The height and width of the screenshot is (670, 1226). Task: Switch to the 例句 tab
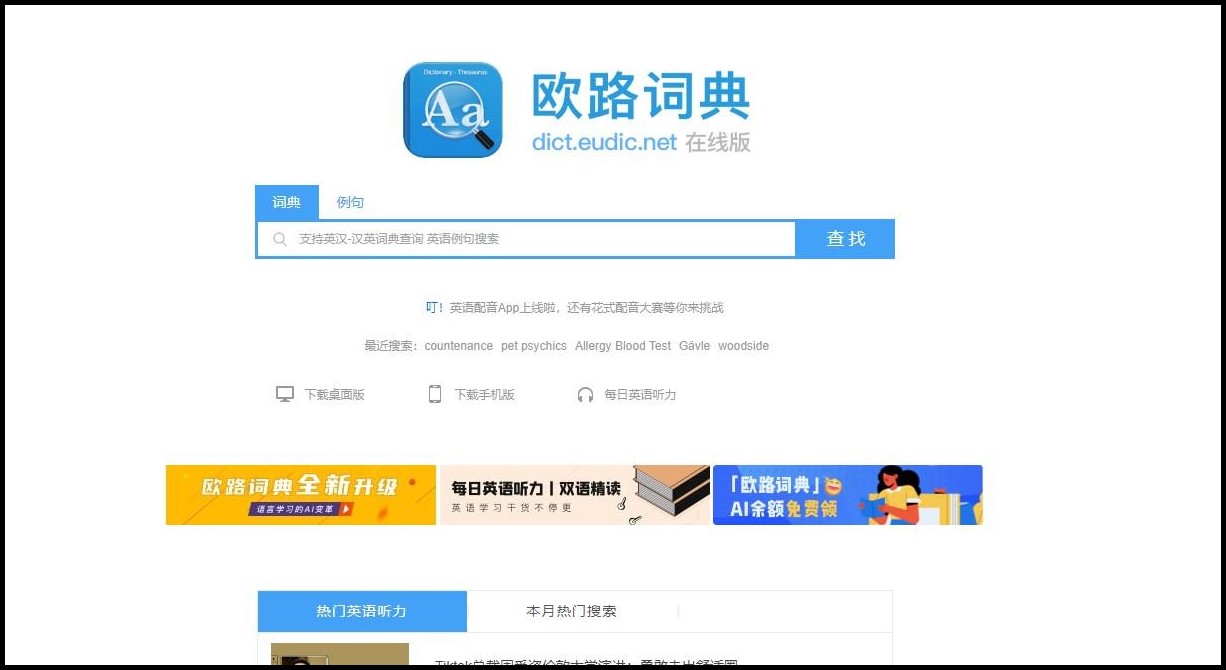(x=349, y=202)
